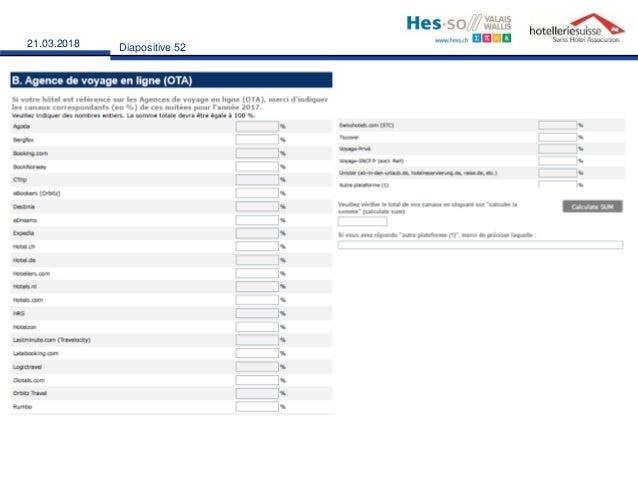The image size is (638, 479).
Task: Click the Olotels.com percentage box
Action: (x=257, y=380)
